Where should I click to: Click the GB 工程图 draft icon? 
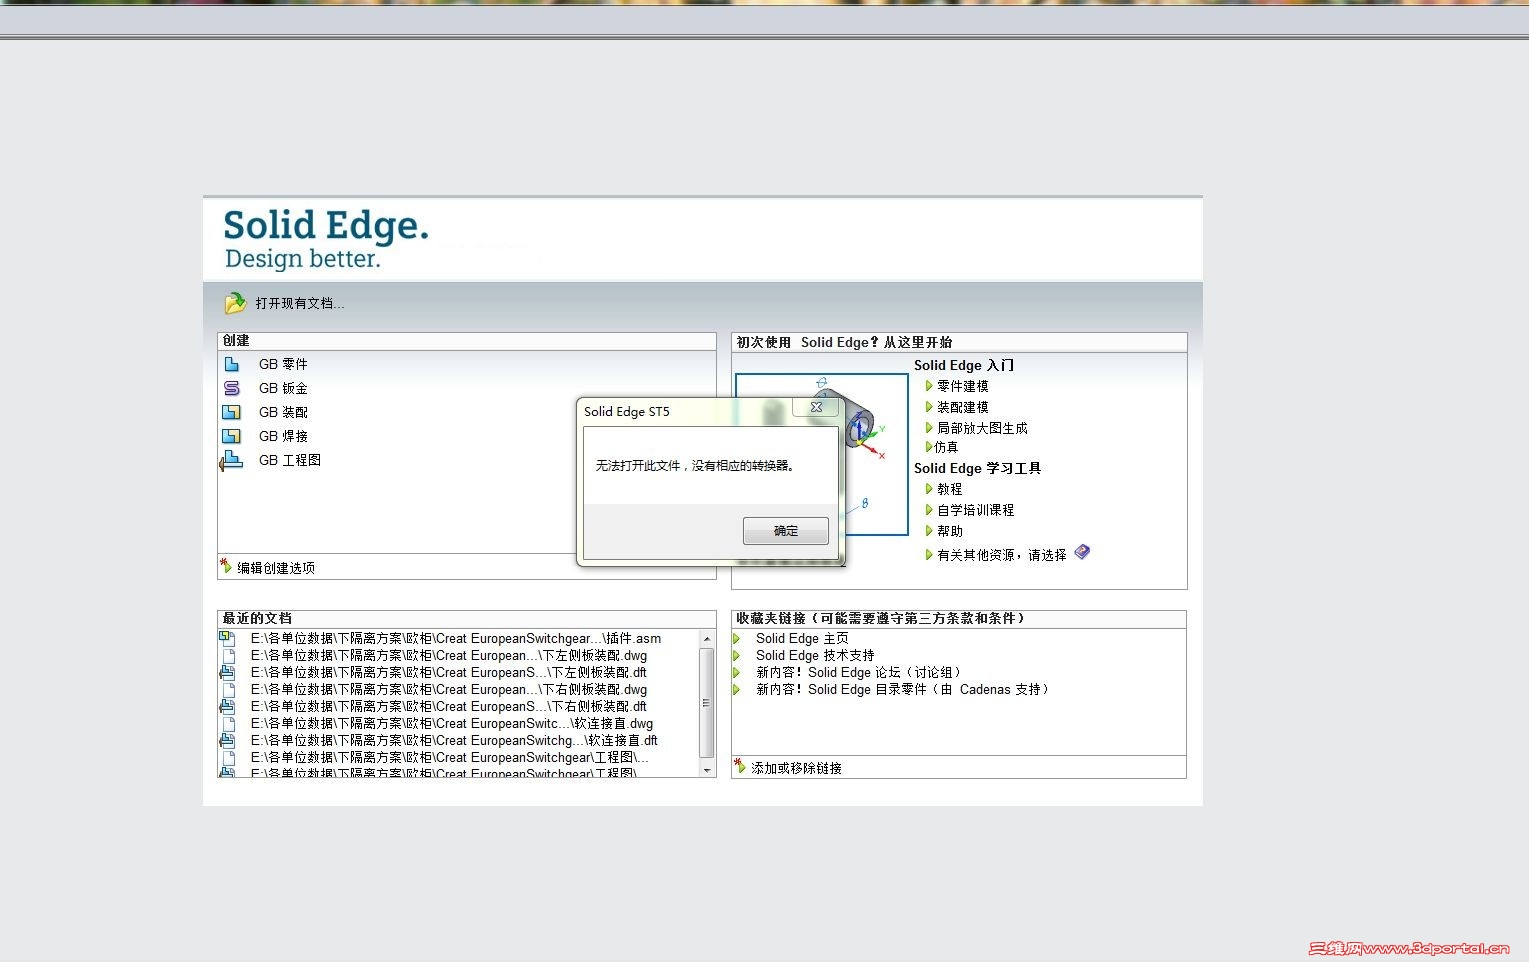tap(231, 460)
